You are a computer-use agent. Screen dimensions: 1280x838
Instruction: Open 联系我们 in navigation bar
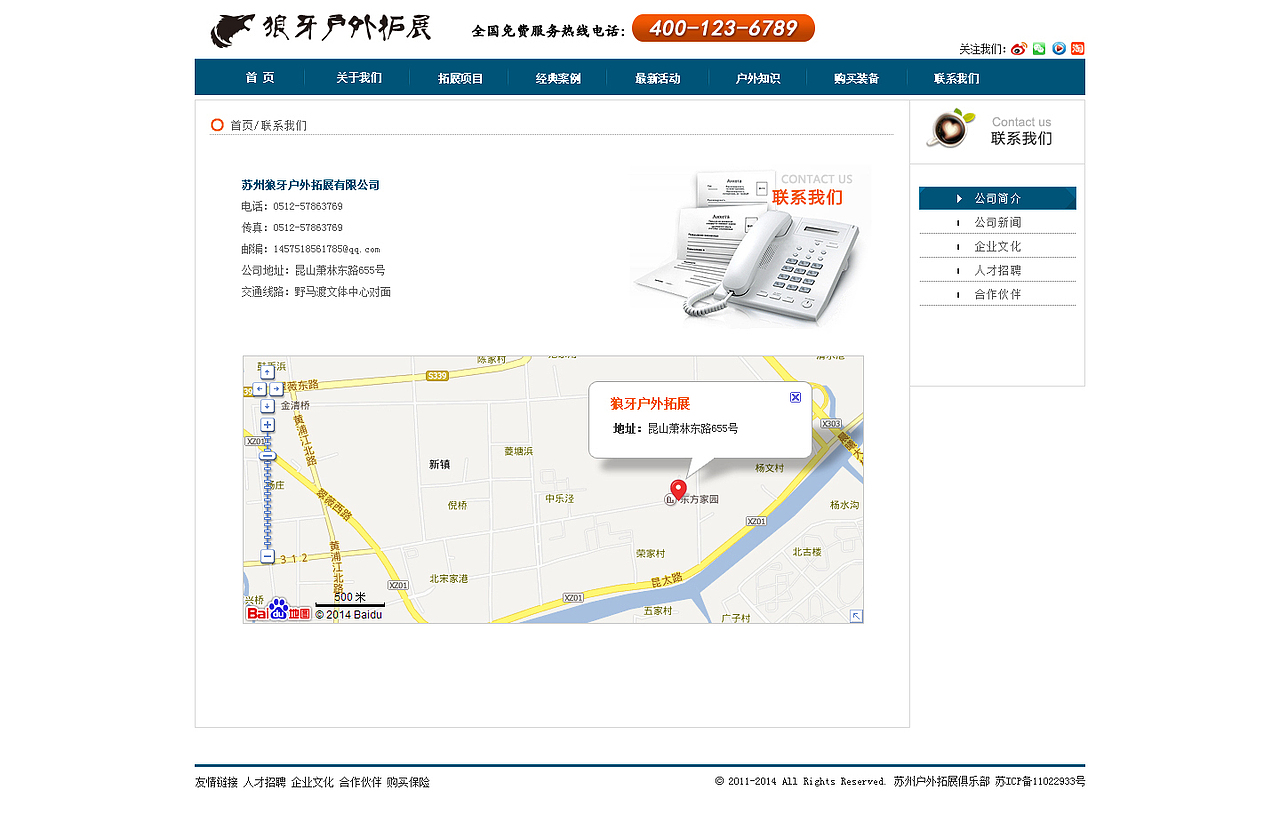pyautogui.click(x=956, y=78)
